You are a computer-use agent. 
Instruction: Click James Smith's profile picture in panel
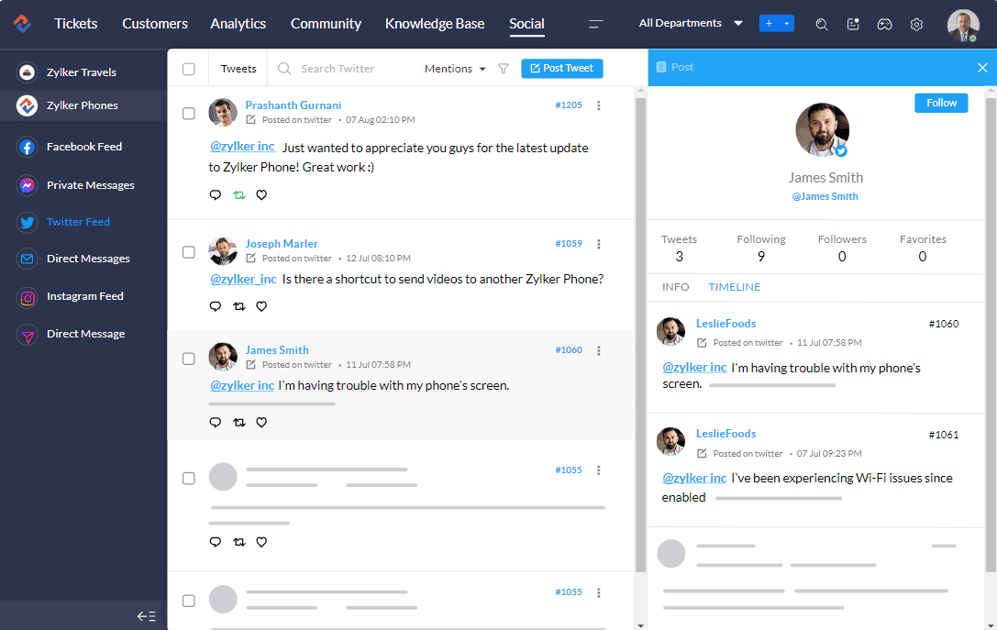coord(822,130)
